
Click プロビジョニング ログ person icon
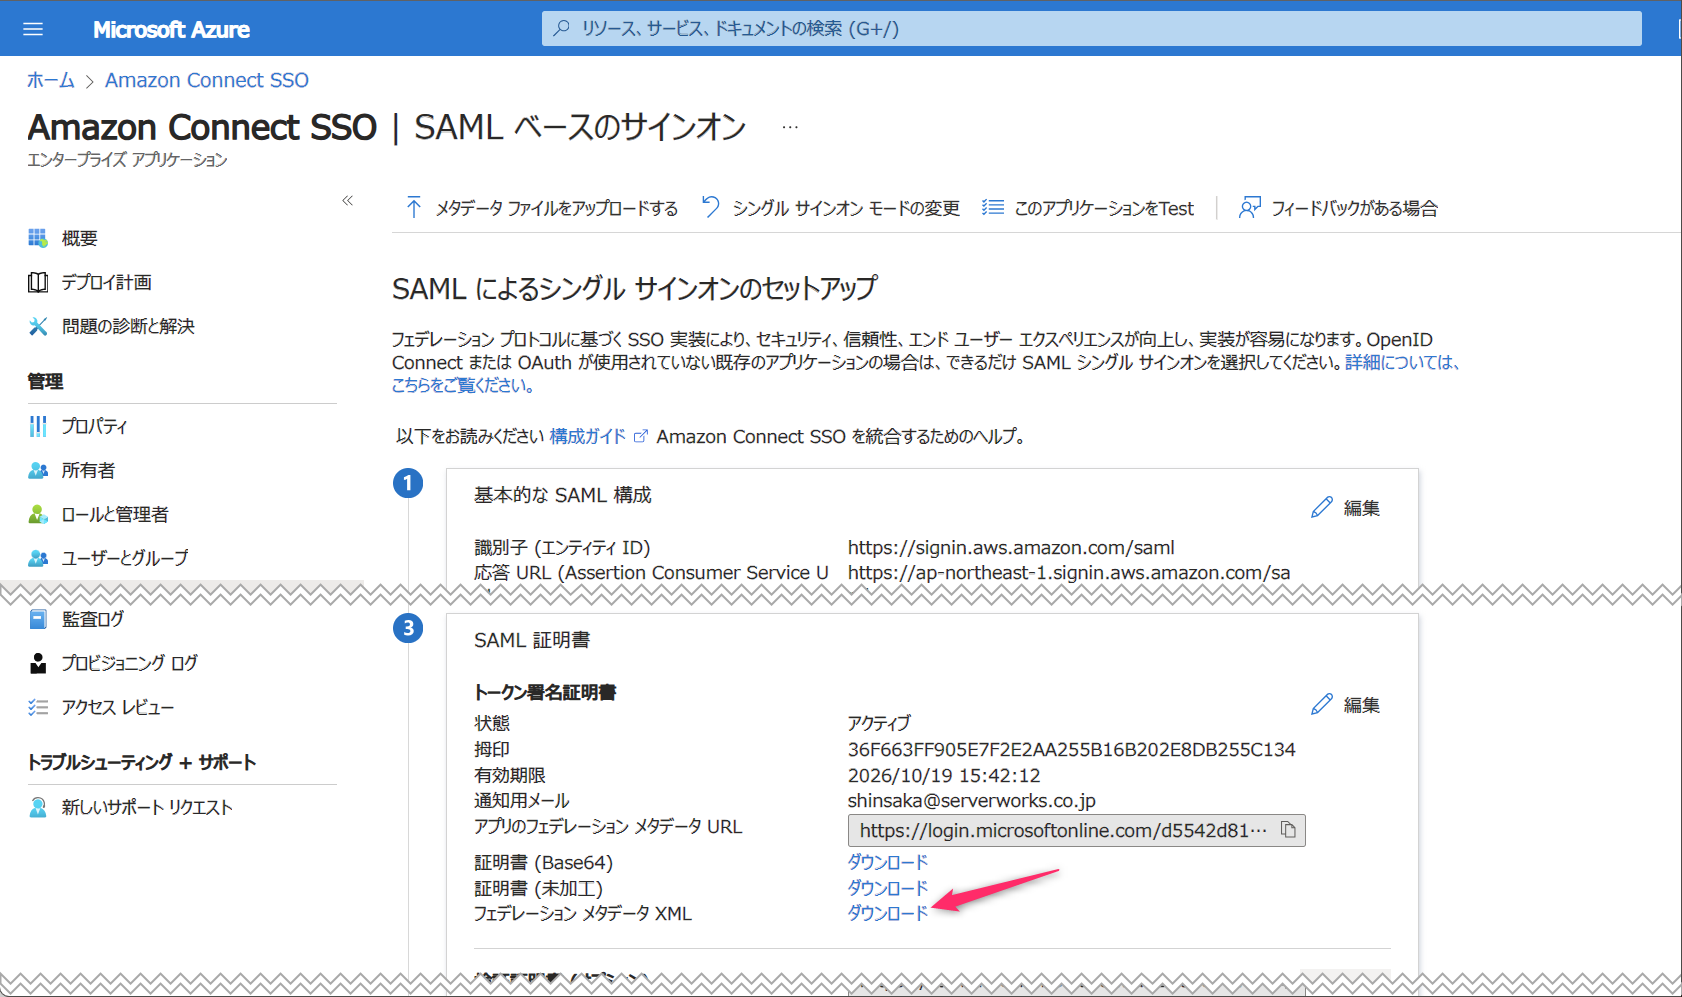[38, 663]
